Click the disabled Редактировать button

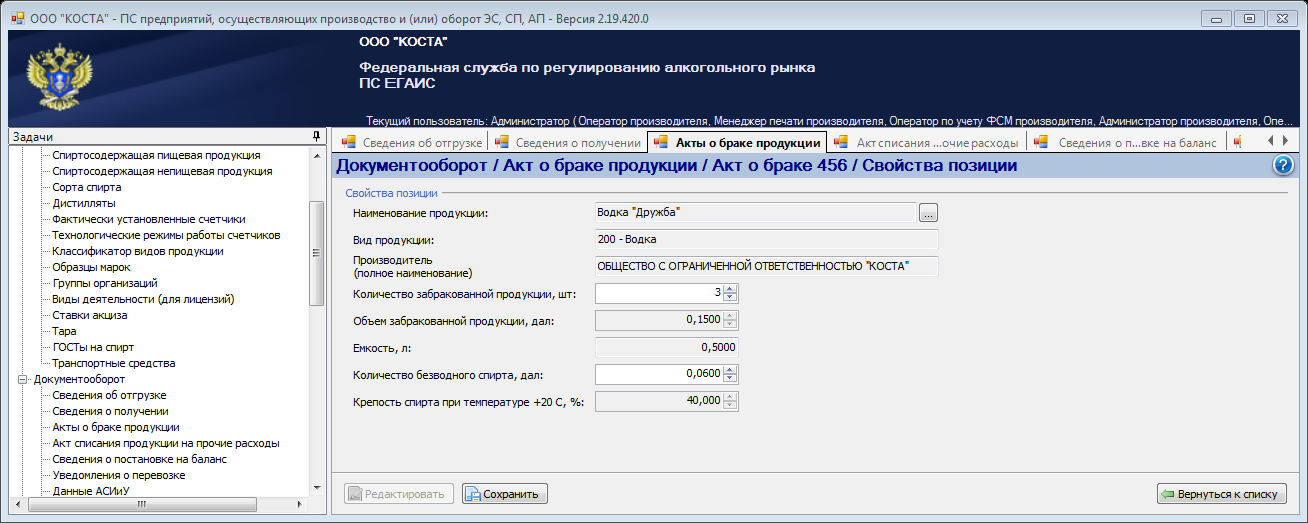(399, 494)
